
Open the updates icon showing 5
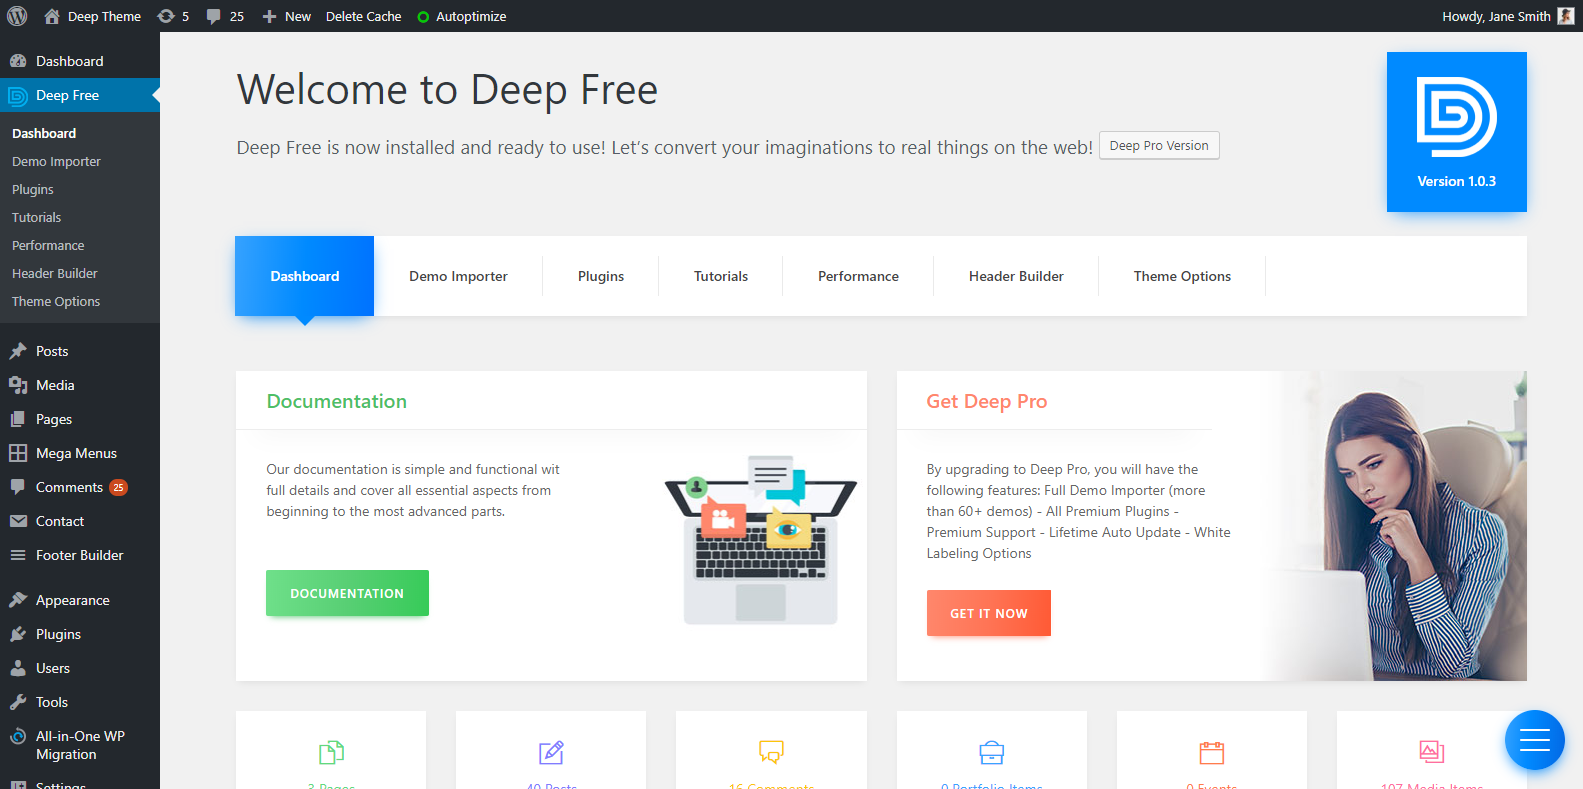(166, 16)
